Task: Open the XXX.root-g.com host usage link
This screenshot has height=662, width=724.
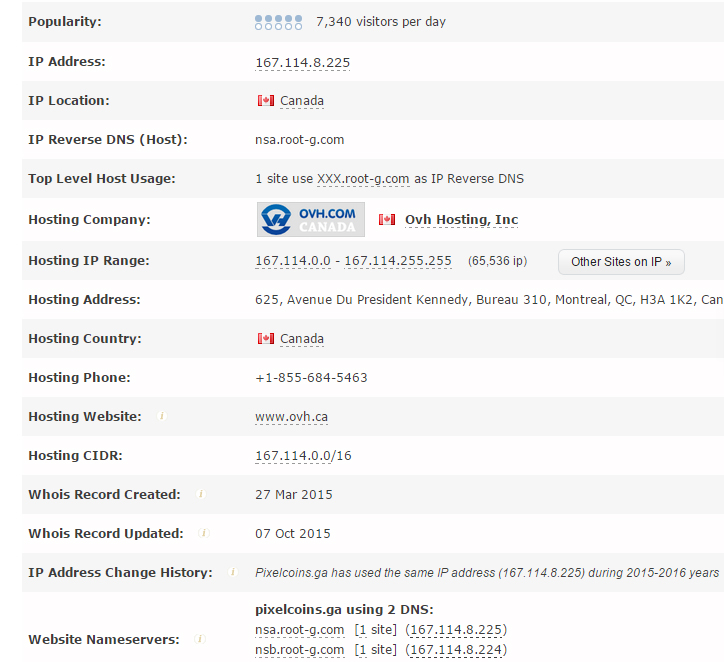Action: 363,179
